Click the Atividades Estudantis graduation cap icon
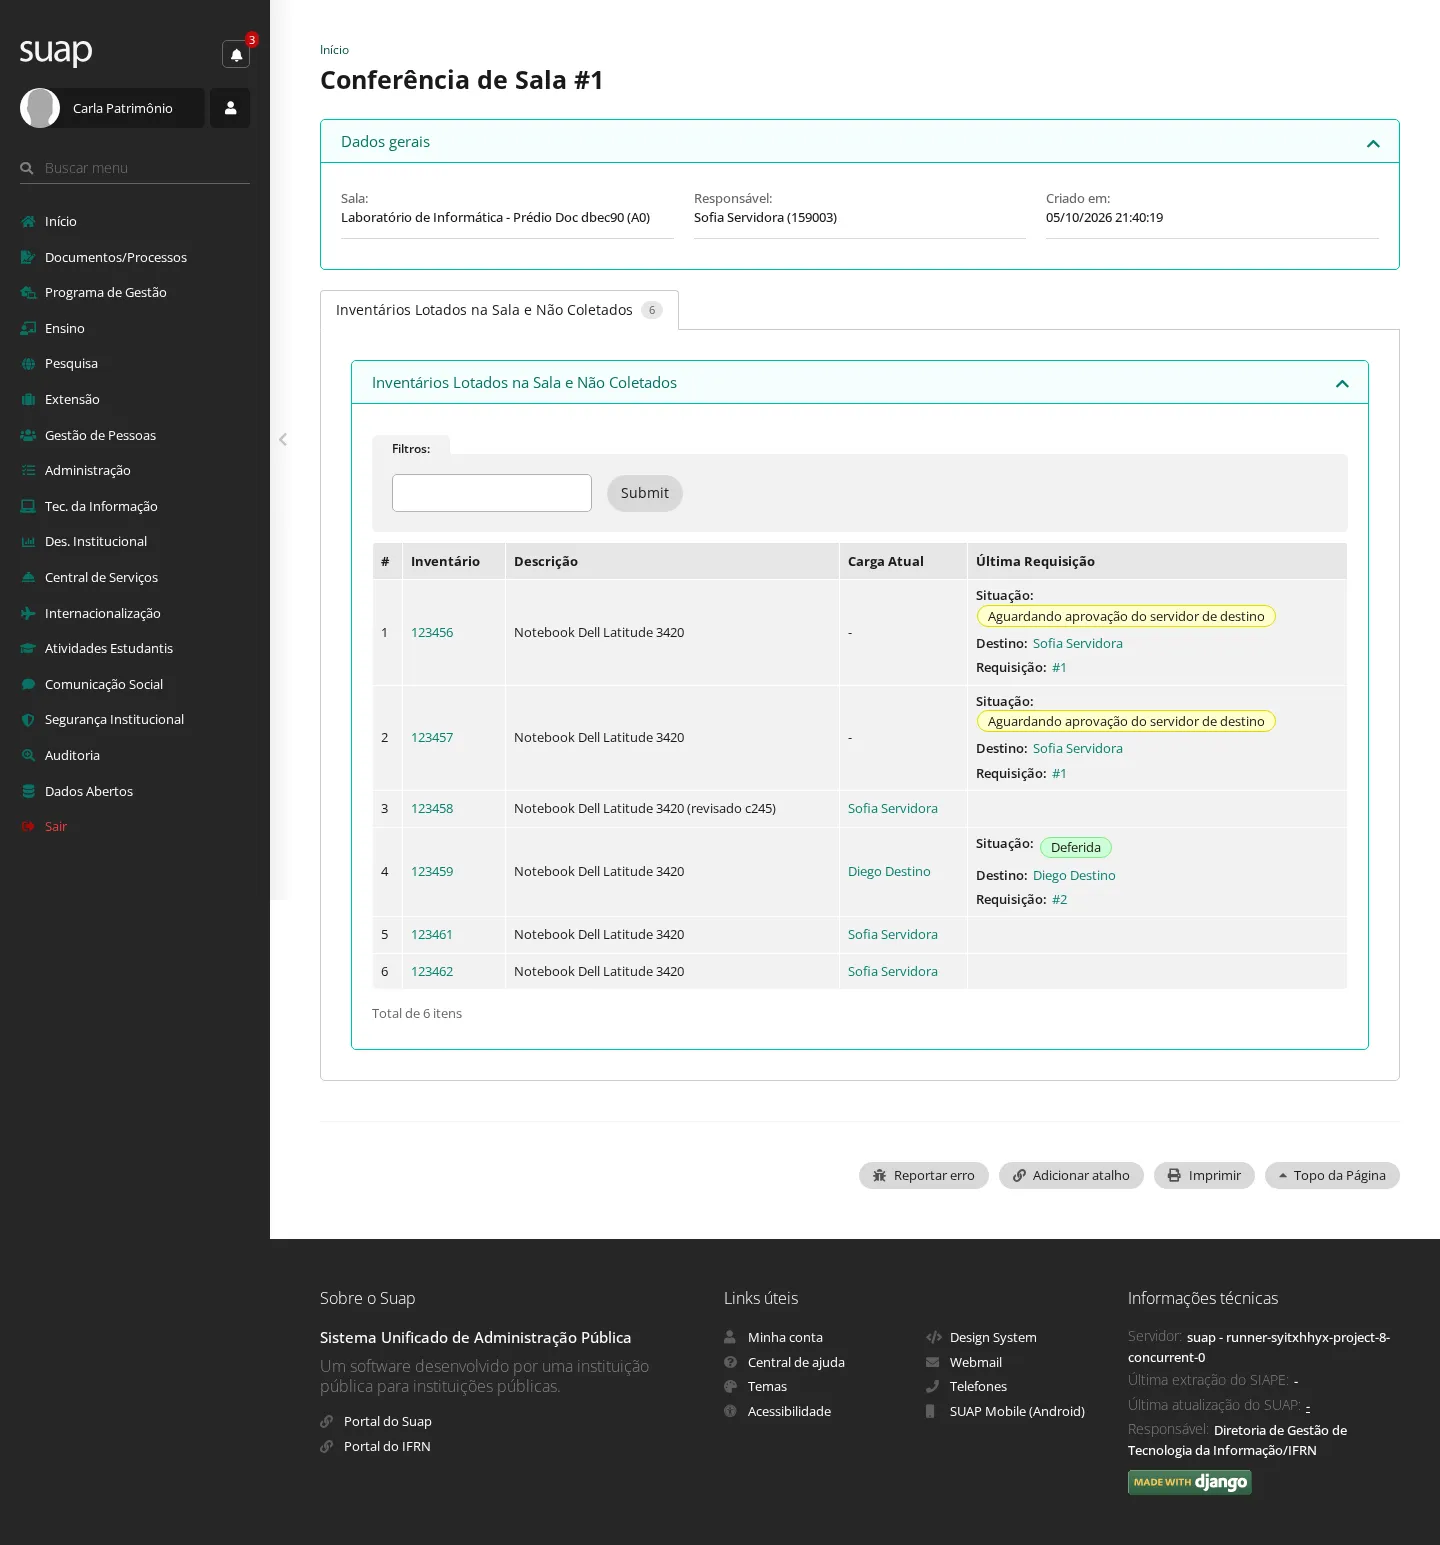The image size is (1440, 1545). point(28,648)
